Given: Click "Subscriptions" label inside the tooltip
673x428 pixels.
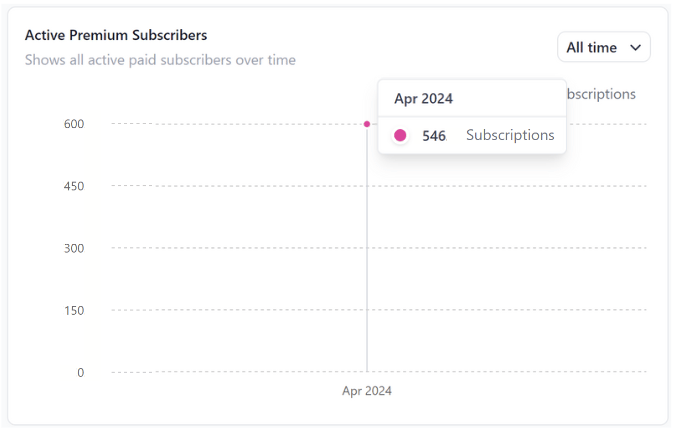Looking at the screenshot, I should click(510, 135).
